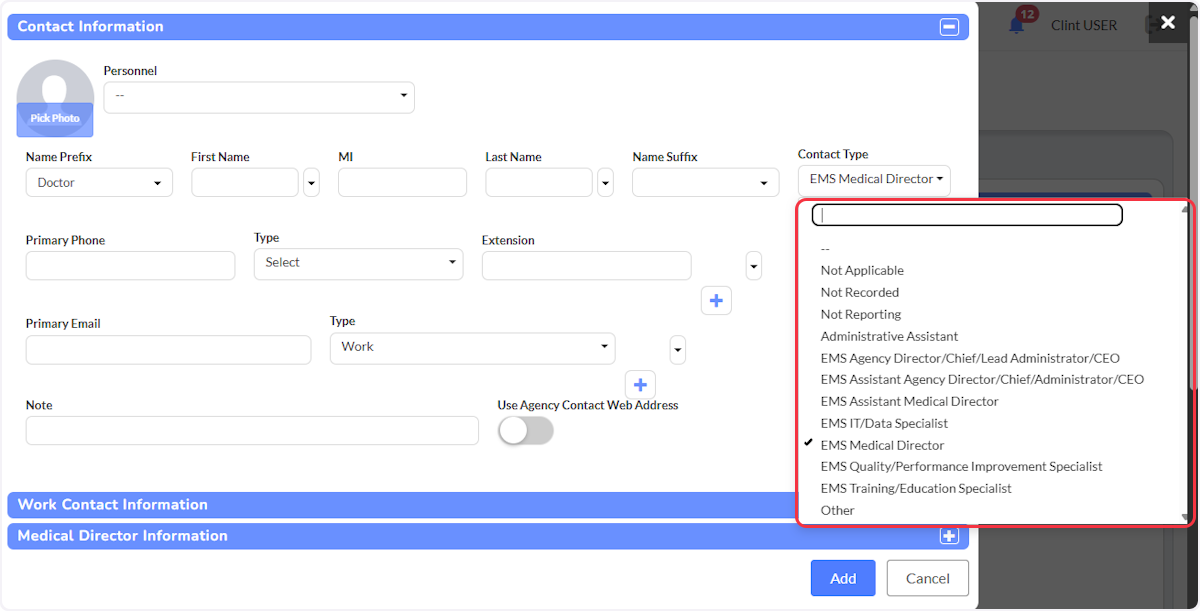Viewport: 1200px width, 611px height.
Task: Click the Last Name input field
Action: (x=539, y=182)
